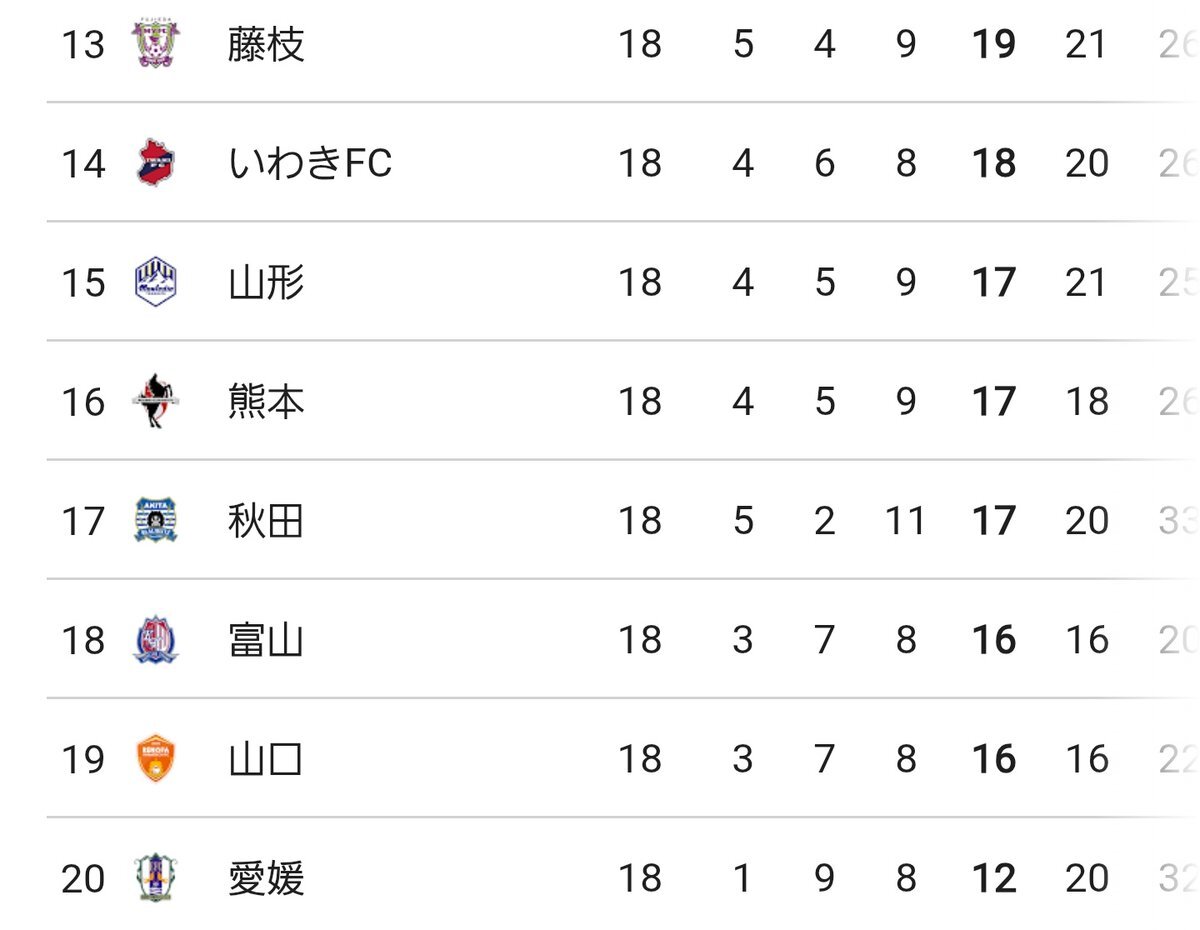Click 藤枝's bold points value 19

[x=994, y=45]
